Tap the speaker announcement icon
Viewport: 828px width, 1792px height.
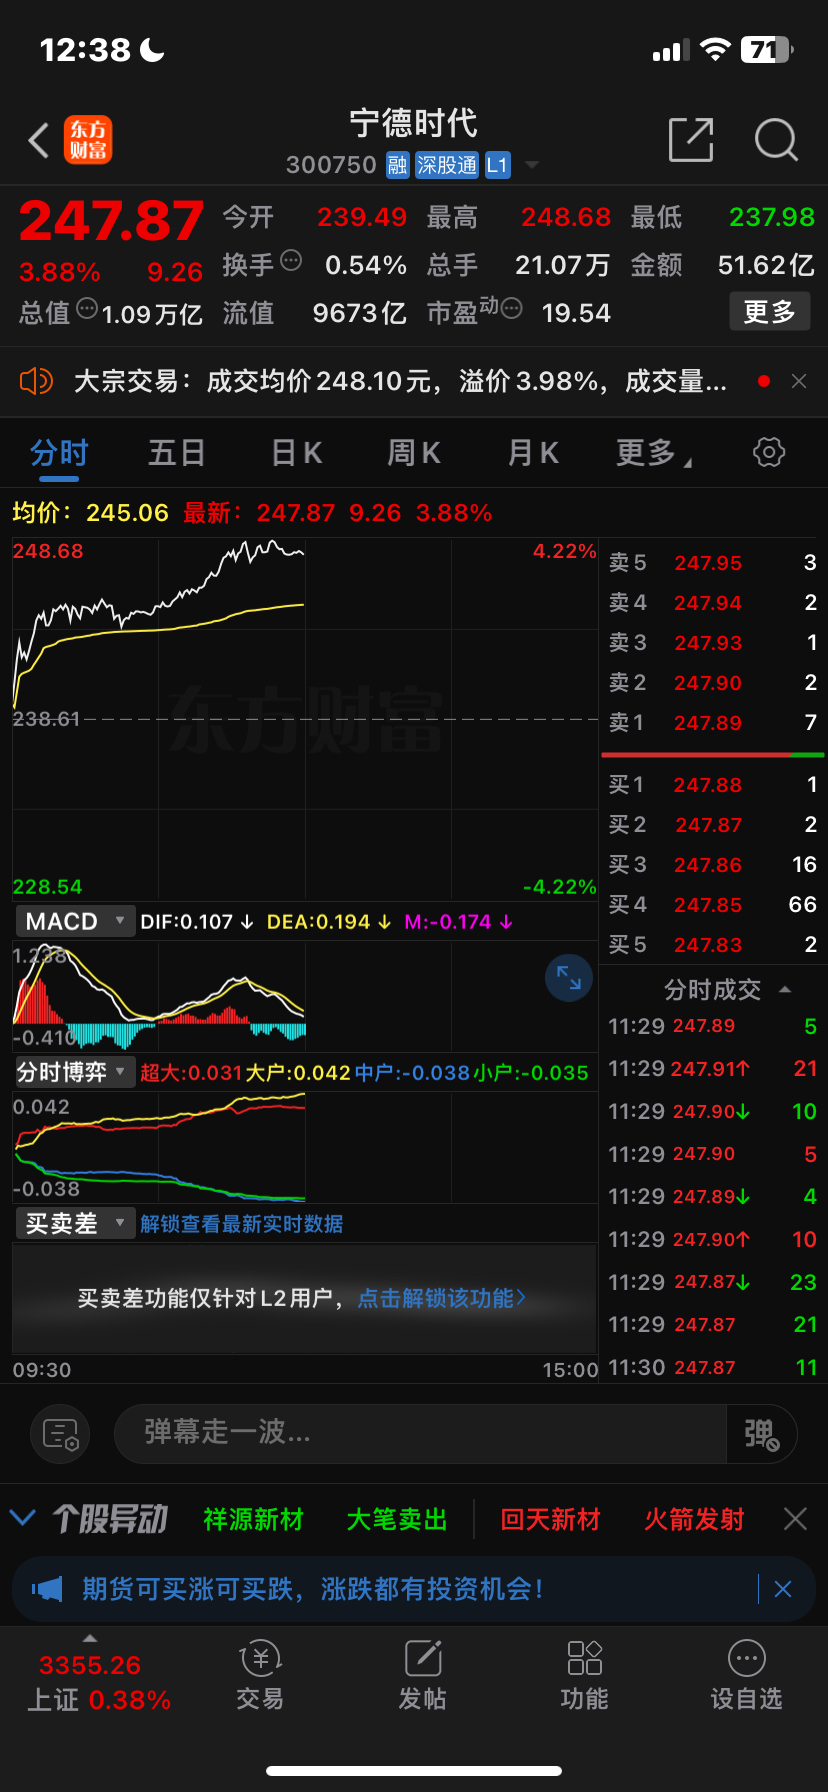click(x=36, y=381)
